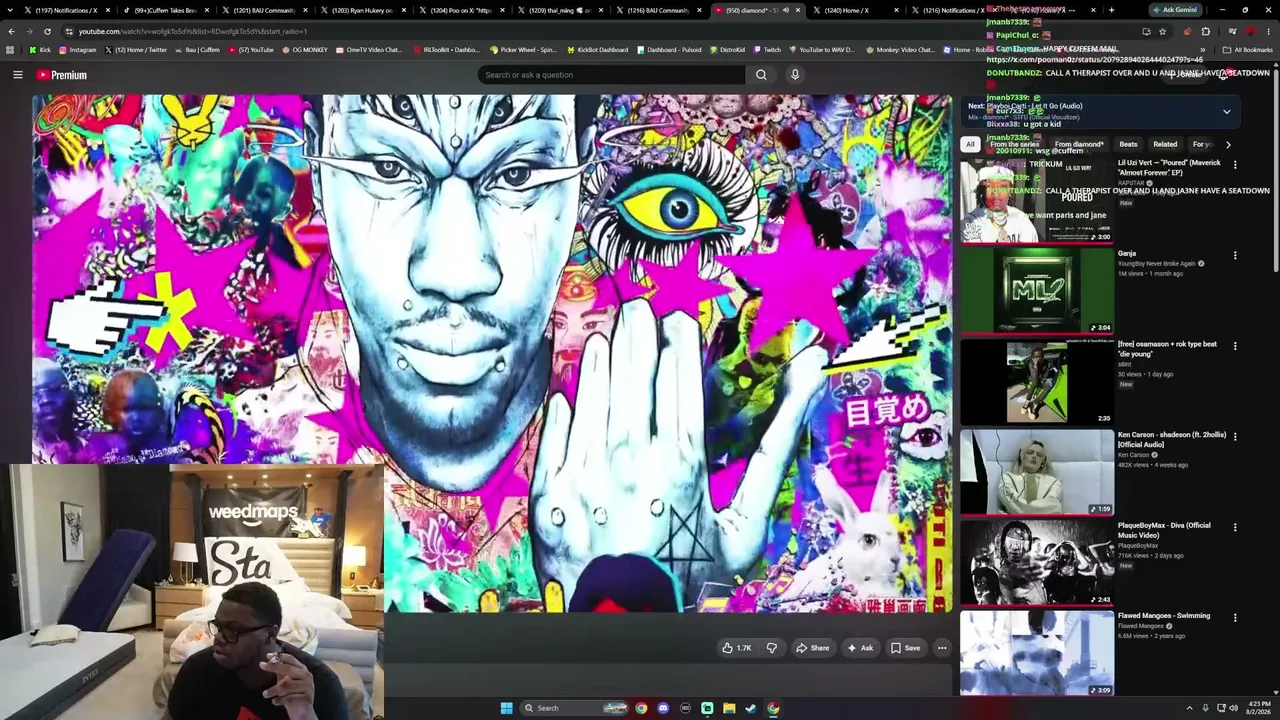Open the volume control in system tray
The width and height of the screenshot is (1280, 720).
coord(1232,708)
